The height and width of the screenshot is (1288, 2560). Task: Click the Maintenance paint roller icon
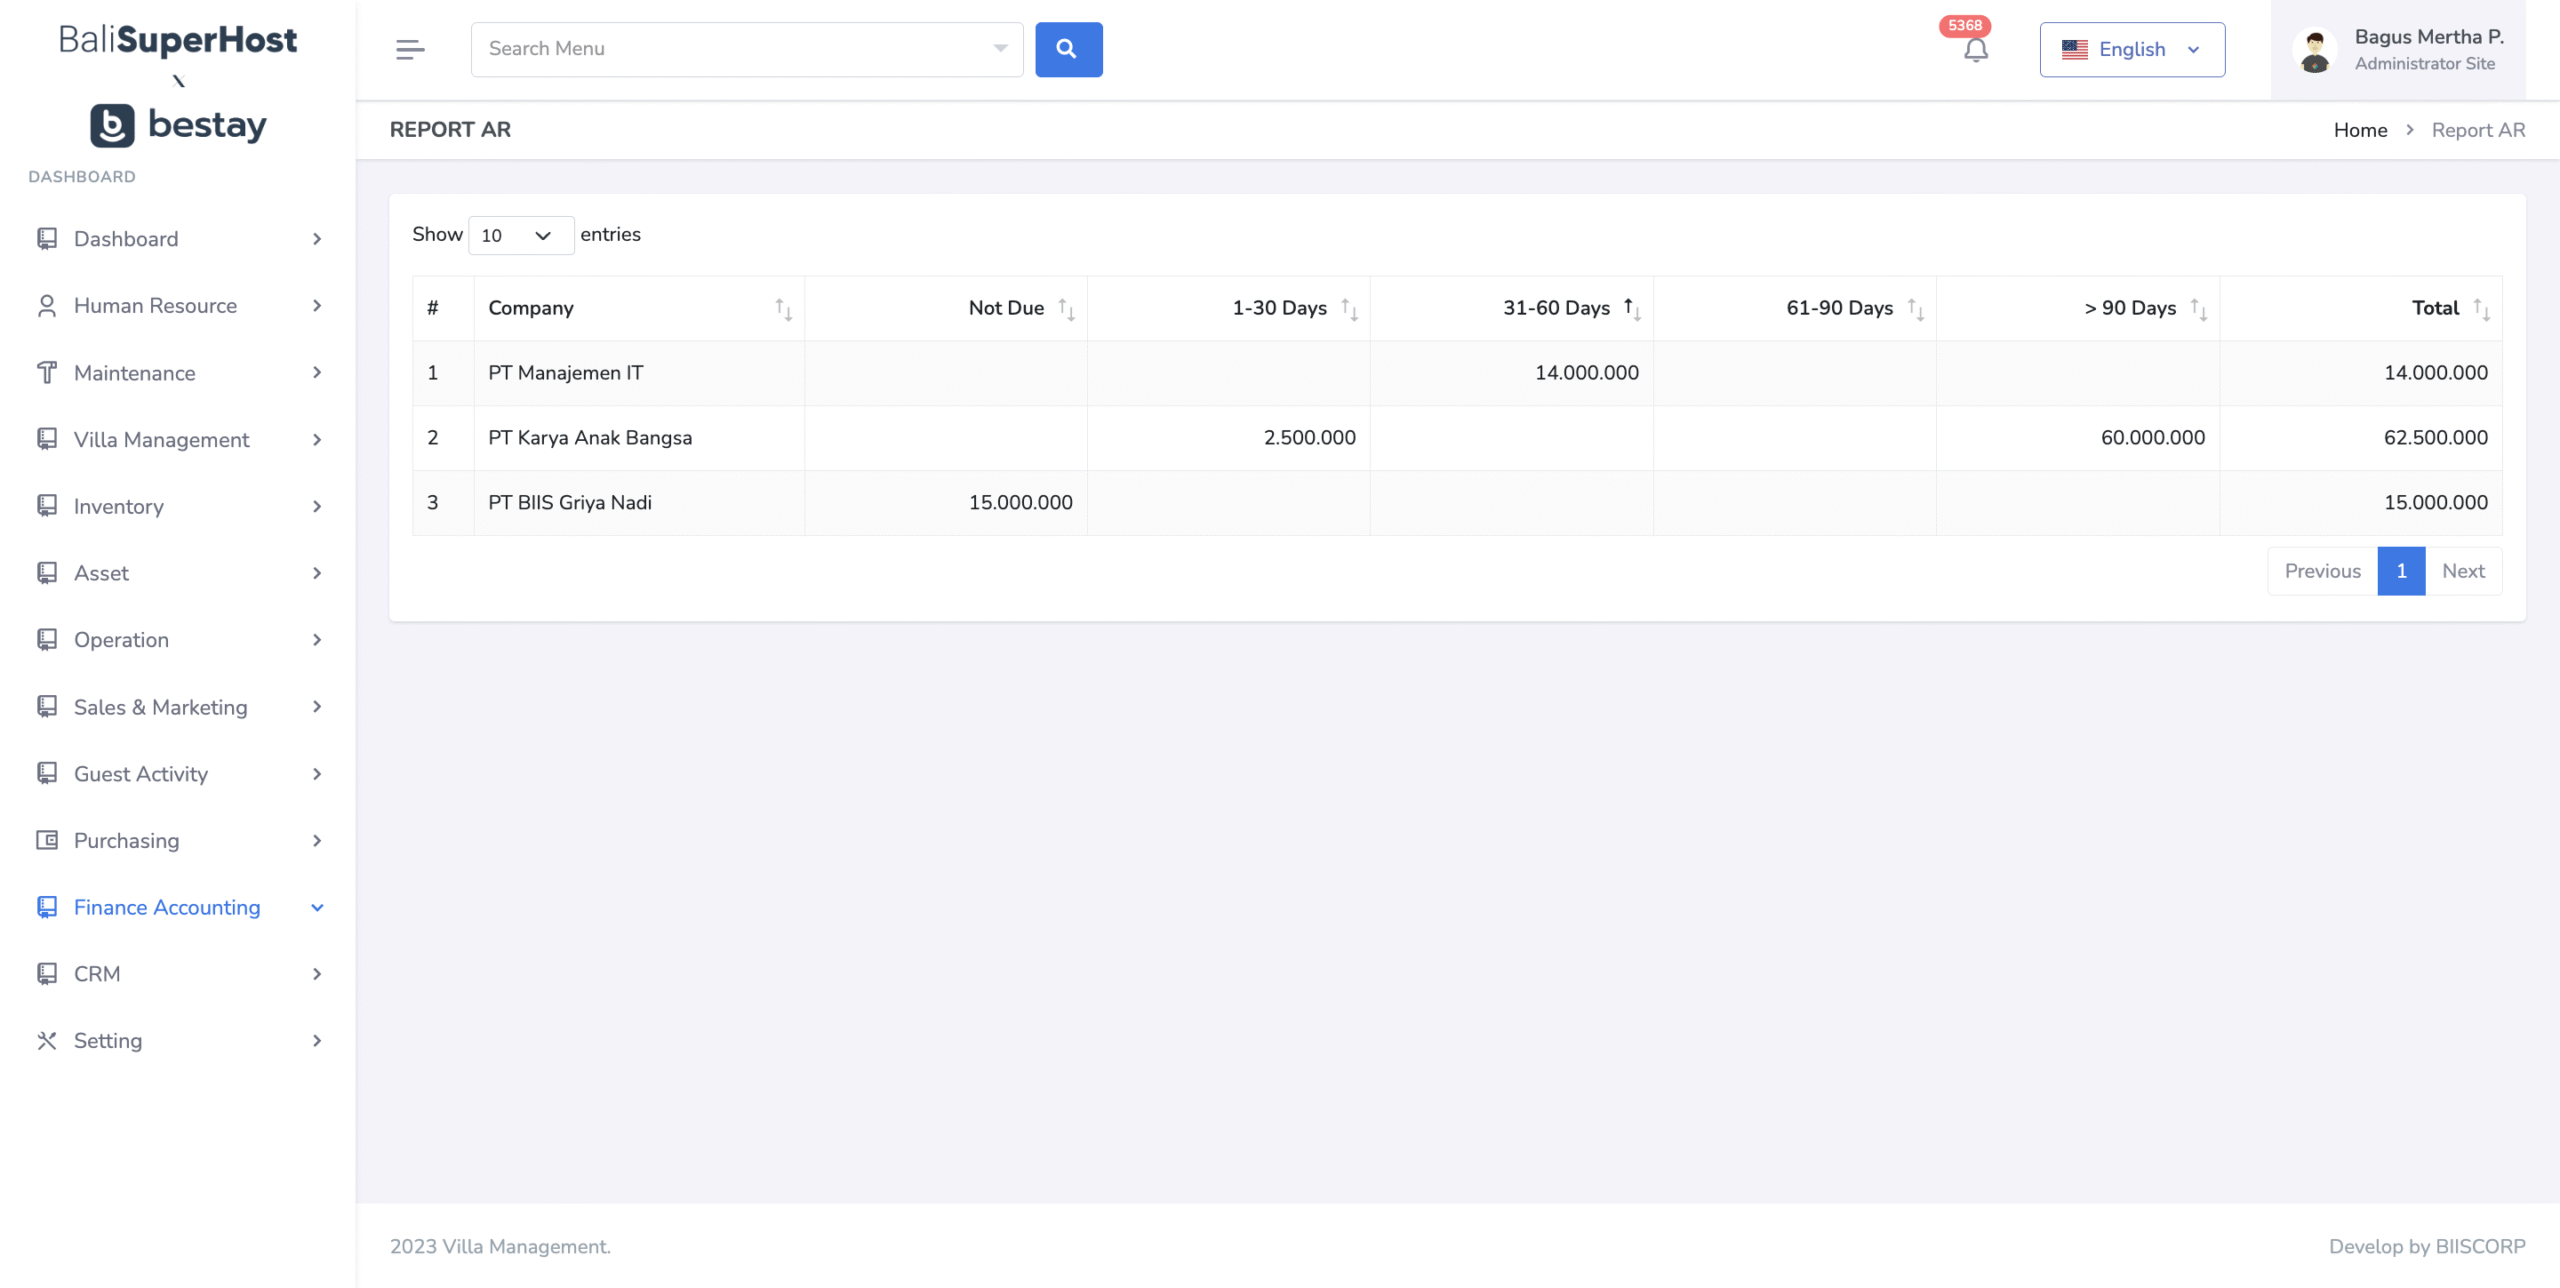click(x=47, y=372)
